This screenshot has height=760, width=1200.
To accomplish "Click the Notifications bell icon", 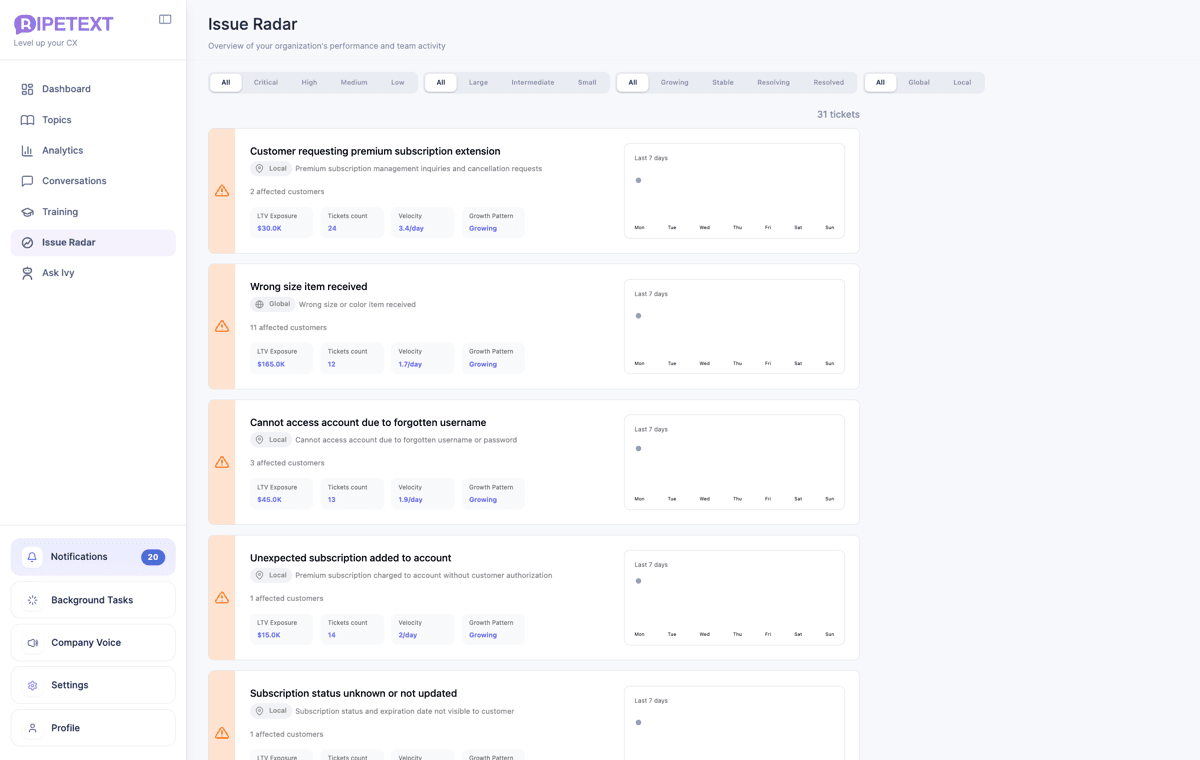I will (32, 556).
